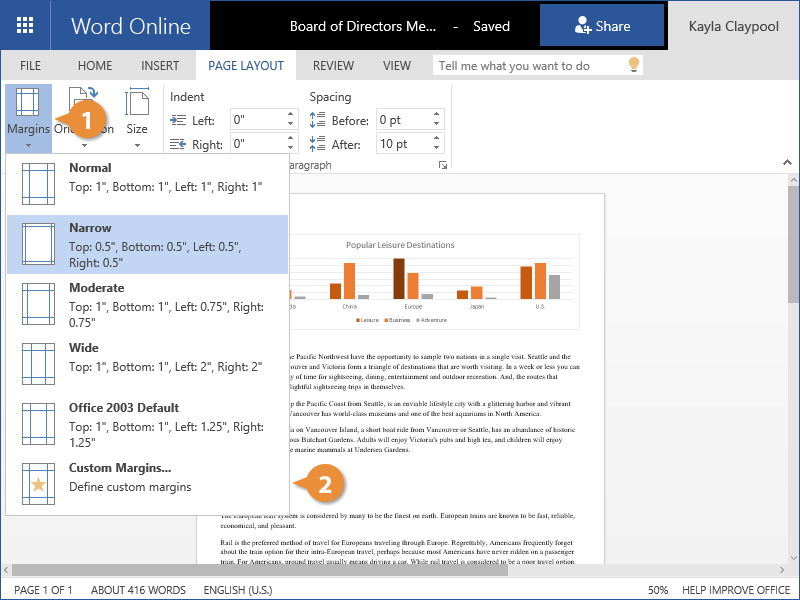Decrease the Spacing After value
Image resolution: width=800 pixels, height=600 pixels.
[x=437, y=149]
